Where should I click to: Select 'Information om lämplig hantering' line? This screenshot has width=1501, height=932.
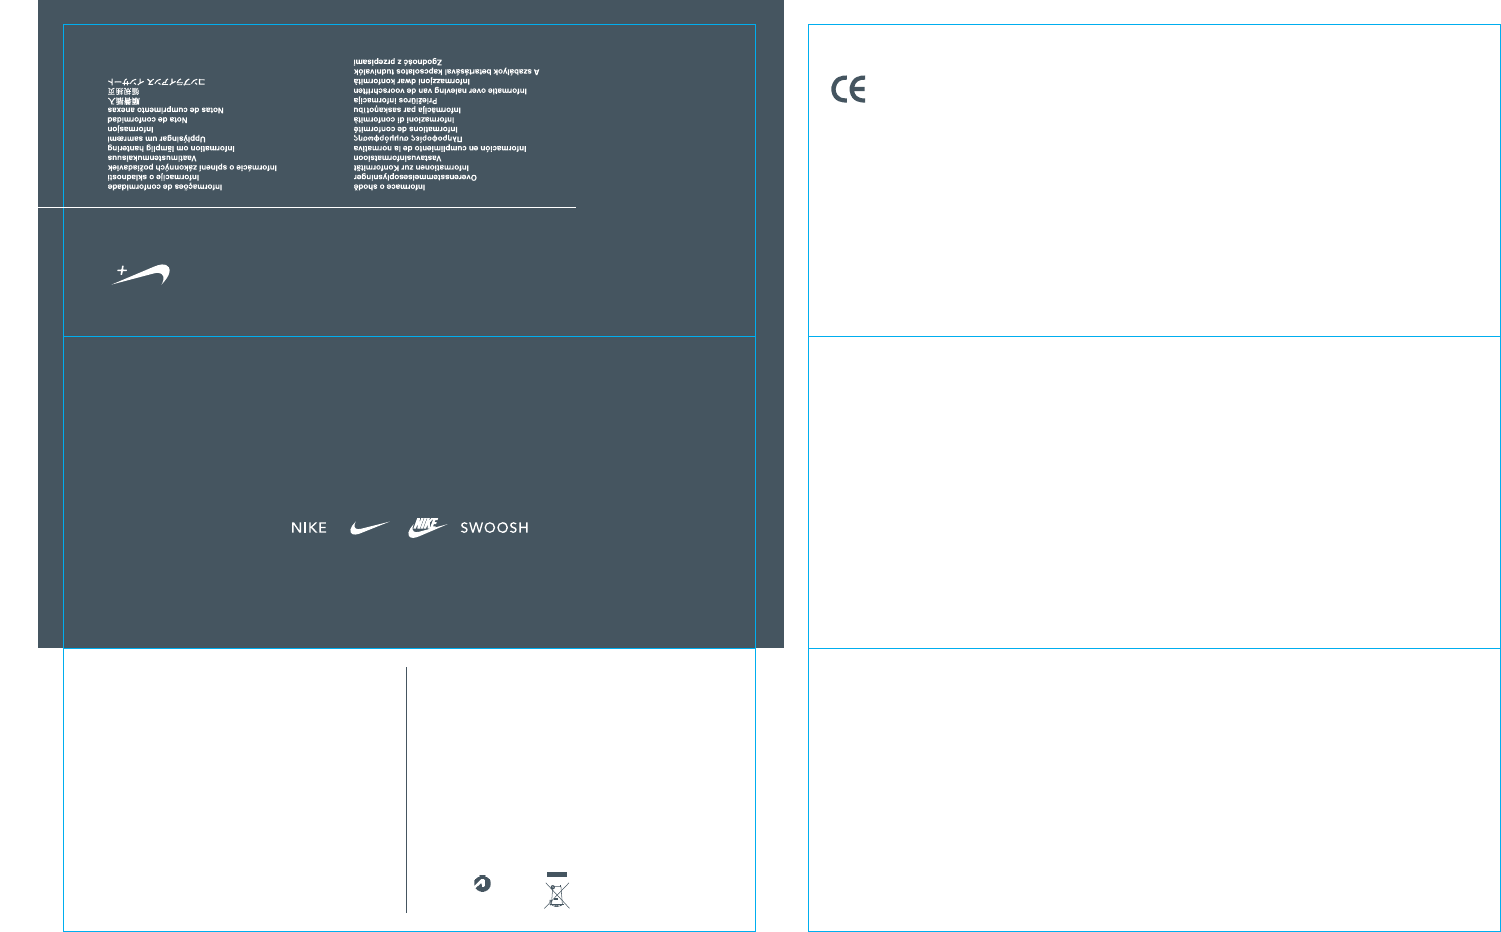click(171, 148)
